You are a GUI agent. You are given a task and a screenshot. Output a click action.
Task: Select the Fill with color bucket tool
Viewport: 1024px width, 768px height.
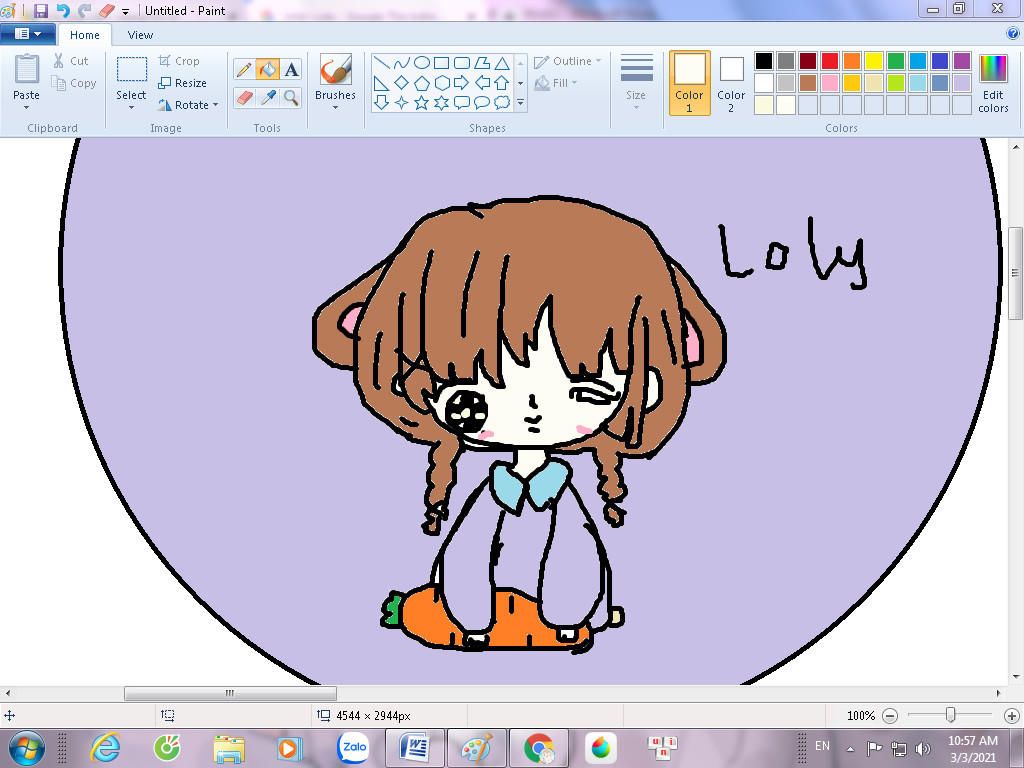click(268, 69)
